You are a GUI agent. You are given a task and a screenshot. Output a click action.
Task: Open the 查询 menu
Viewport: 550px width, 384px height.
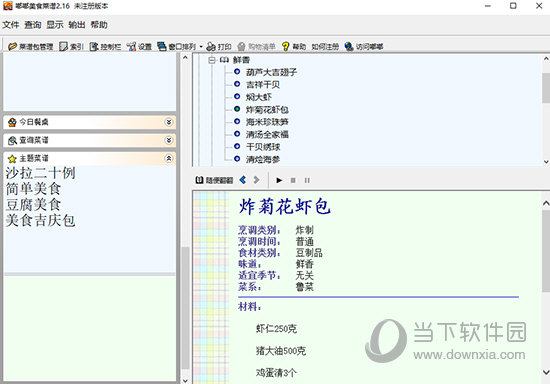[x=33, y=25]
